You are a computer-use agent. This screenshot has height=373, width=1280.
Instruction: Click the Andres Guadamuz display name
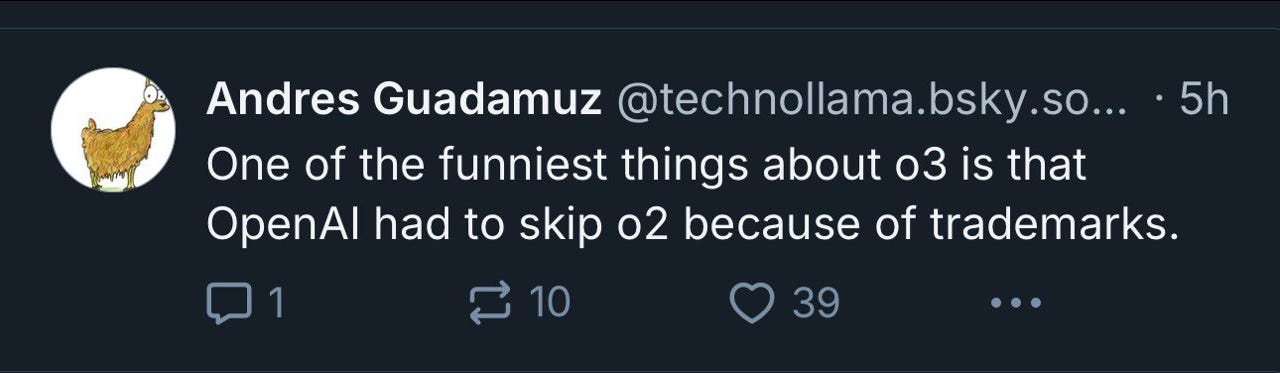[405, 100]
